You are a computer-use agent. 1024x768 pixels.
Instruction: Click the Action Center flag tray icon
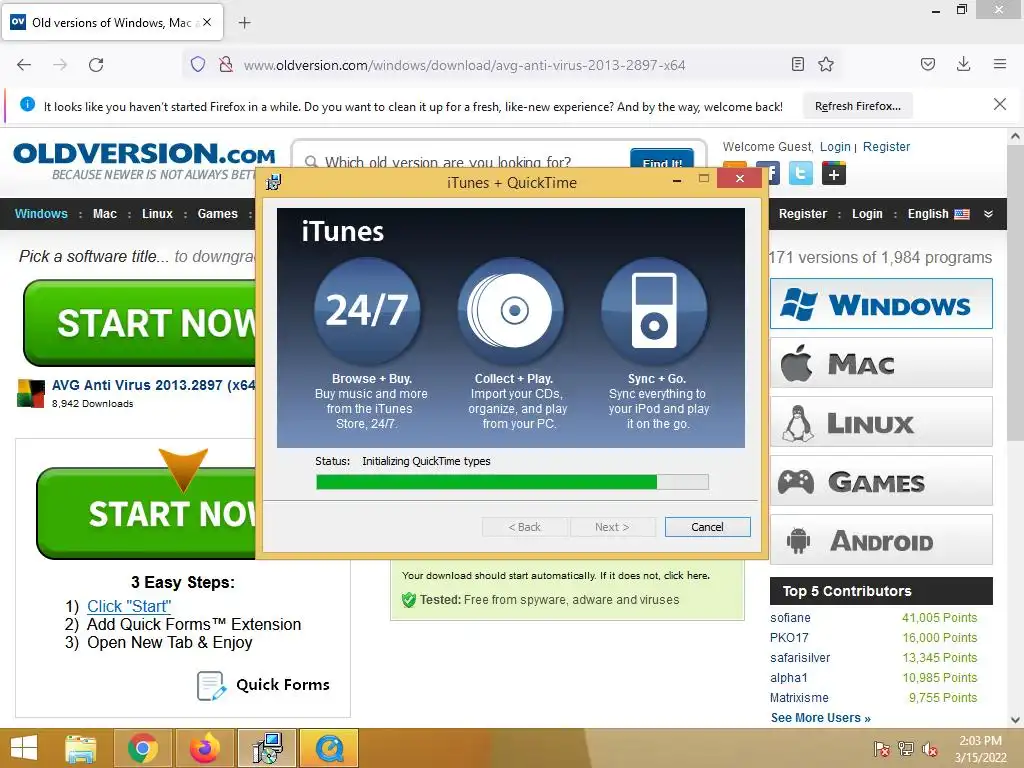tap(881, 749)
